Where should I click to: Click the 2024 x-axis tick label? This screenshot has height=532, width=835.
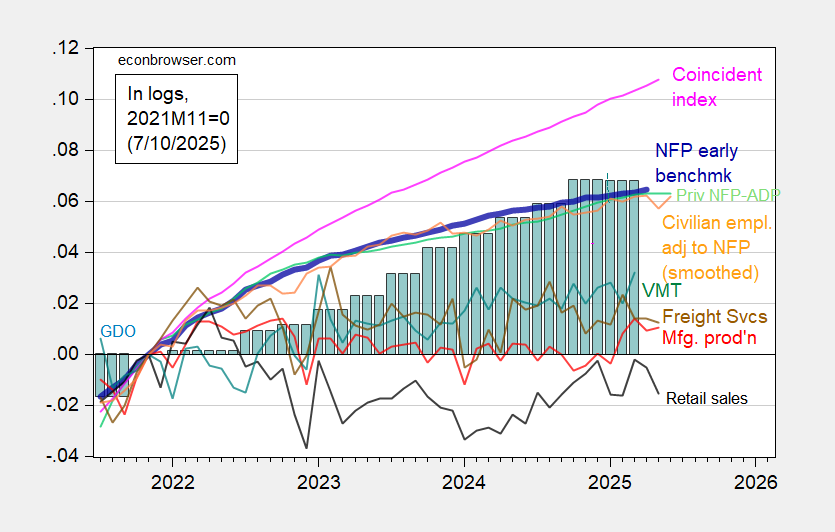pos(464,480)
